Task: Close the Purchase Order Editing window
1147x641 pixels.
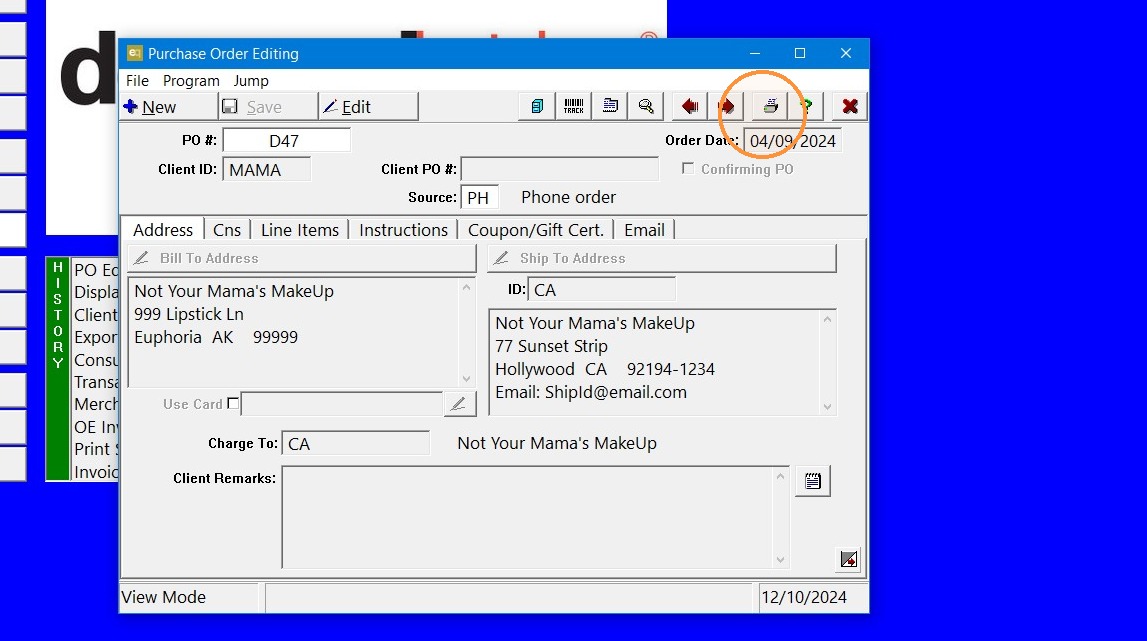Action: (x=846, y=53)
